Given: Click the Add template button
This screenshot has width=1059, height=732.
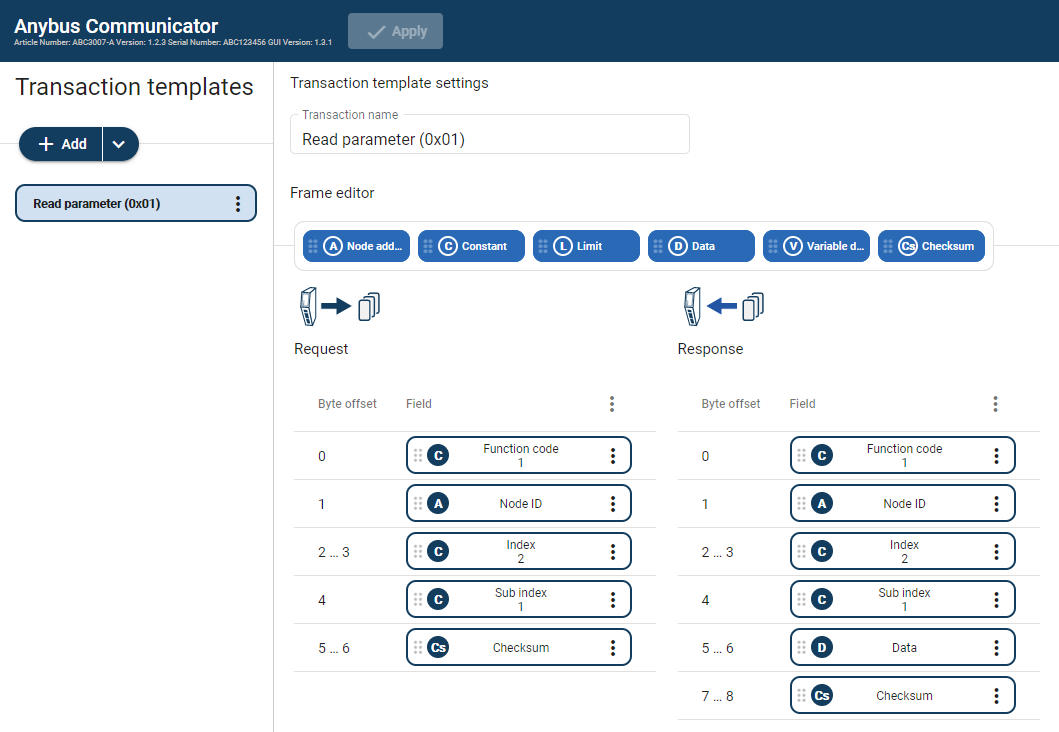Looking at the screenshot, I should click(x=62, y=144).
